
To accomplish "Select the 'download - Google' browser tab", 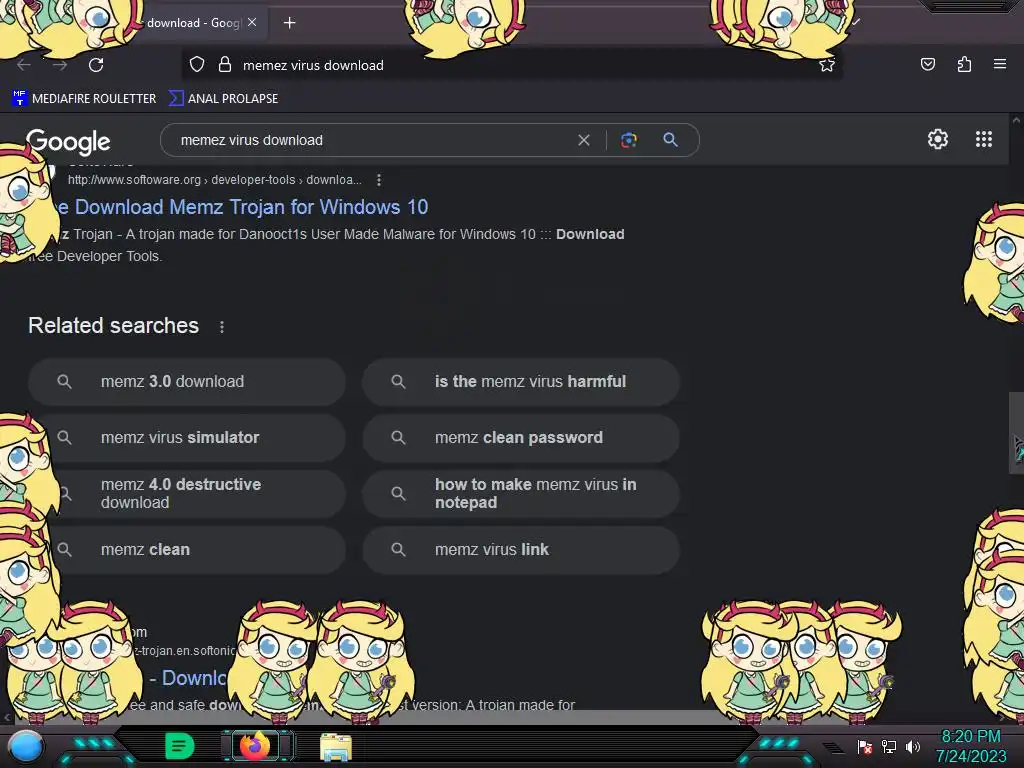I will click(x=196, y=23).
